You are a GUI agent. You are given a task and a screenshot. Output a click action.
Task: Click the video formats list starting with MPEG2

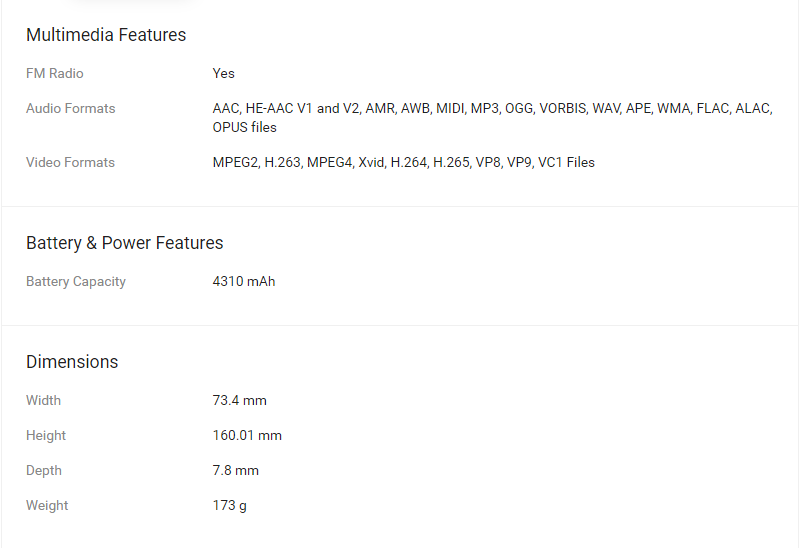tap(403, 162)
